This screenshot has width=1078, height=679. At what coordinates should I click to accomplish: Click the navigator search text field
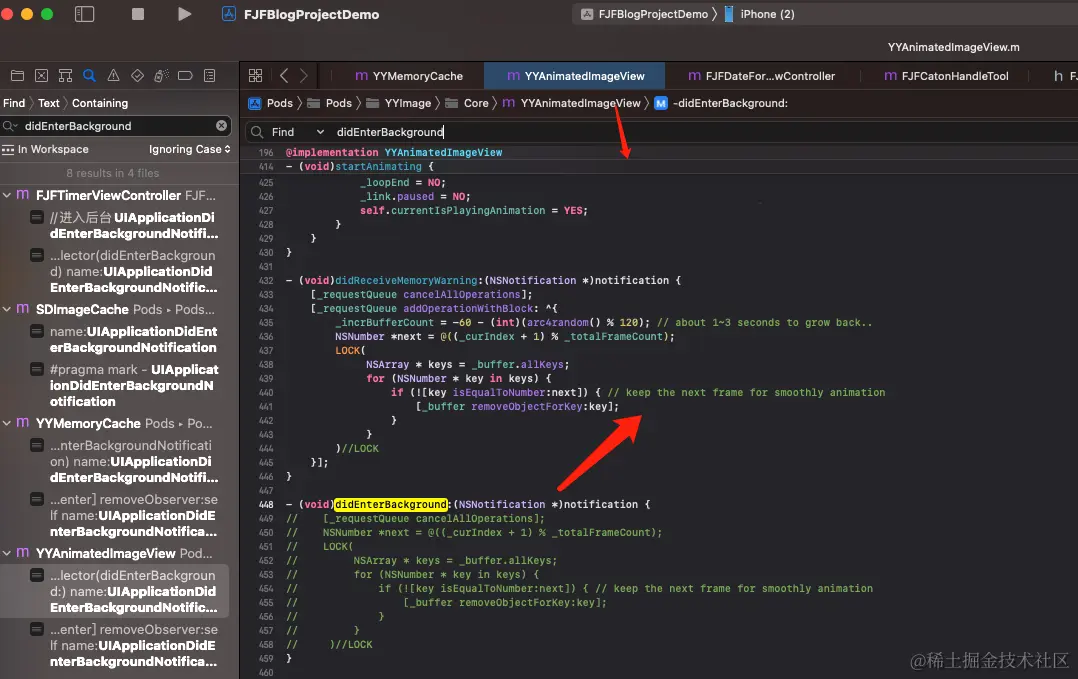point(117,126)
